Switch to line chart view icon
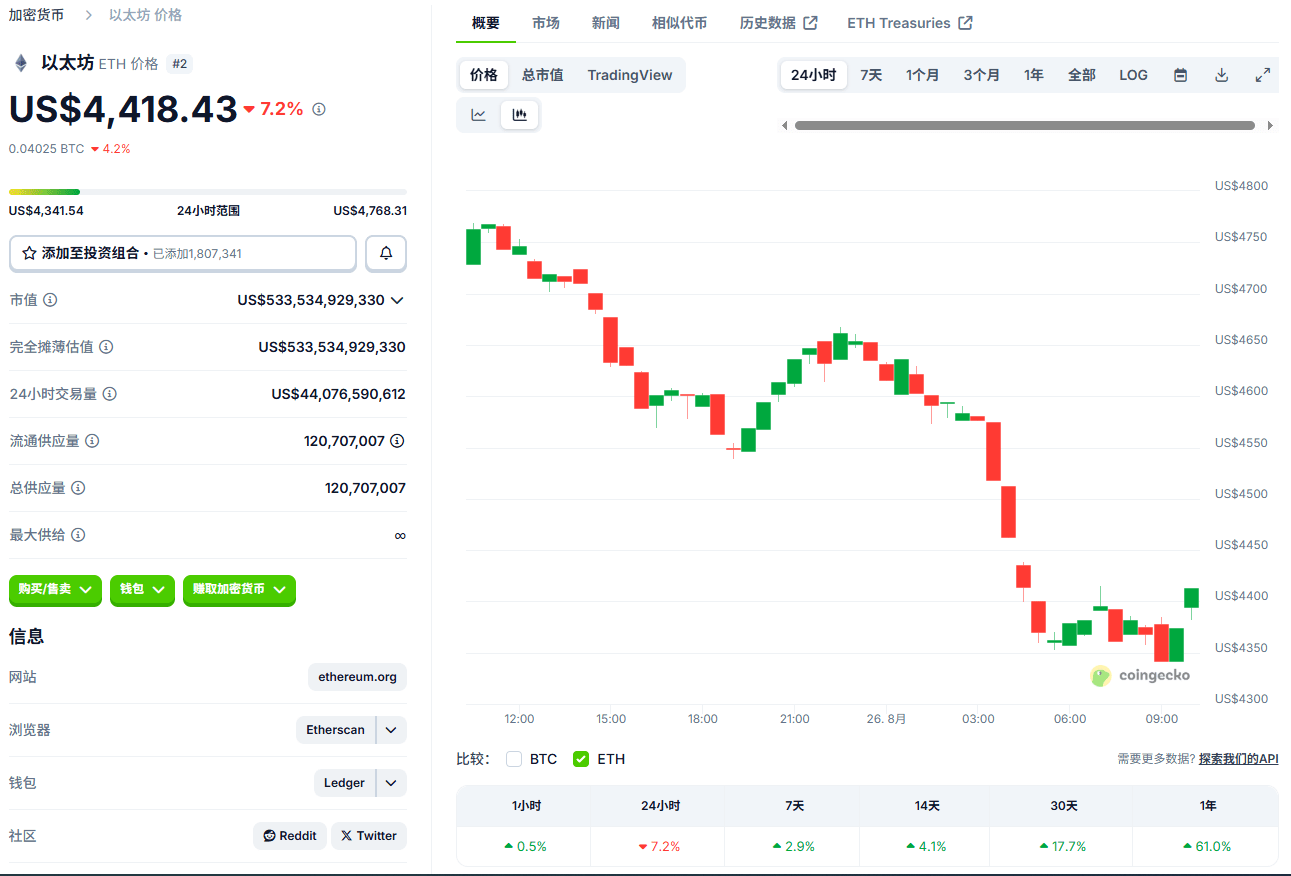 (479, 115)
